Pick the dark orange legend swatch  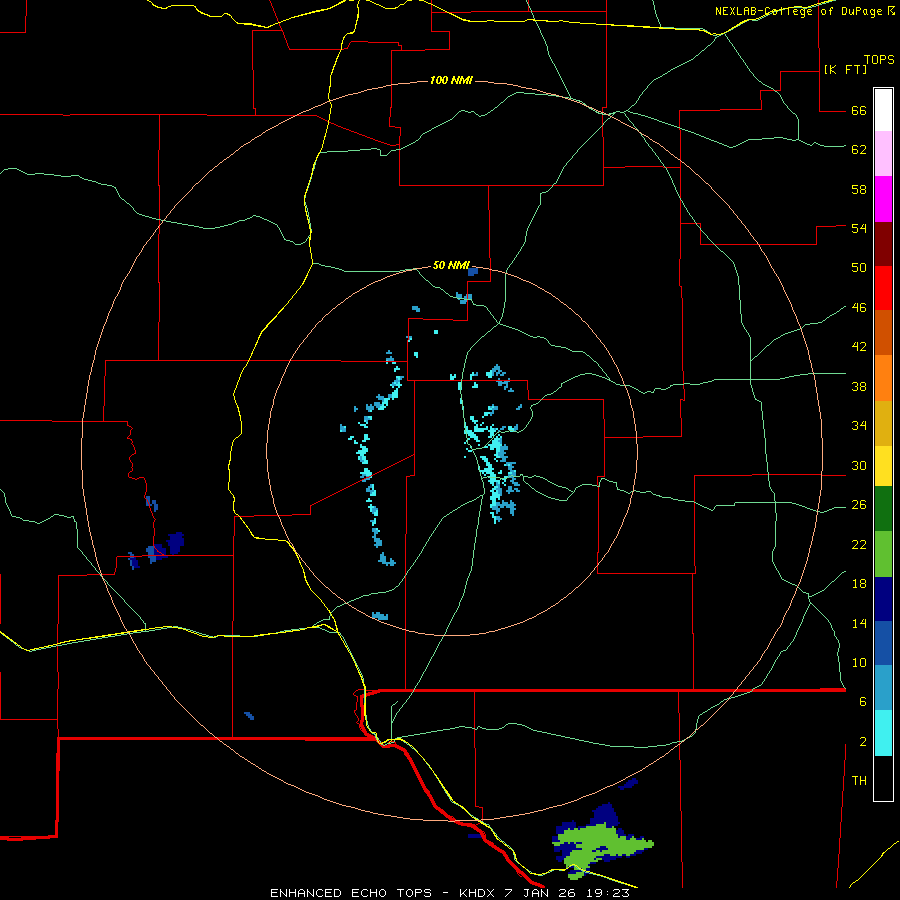883,332
